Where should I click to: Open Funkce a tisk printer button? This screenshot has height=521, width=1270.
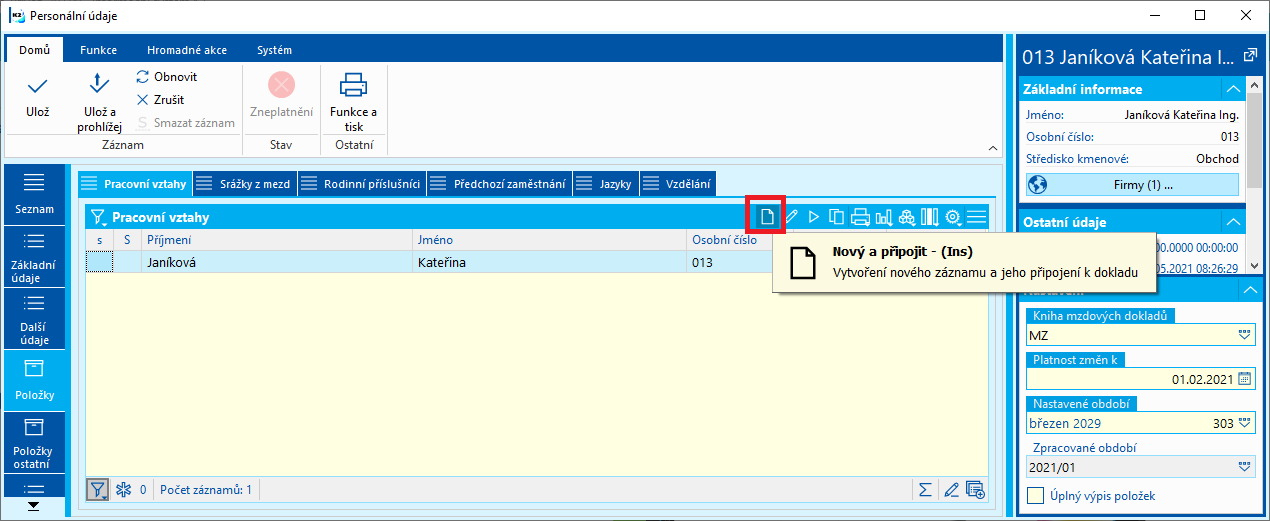coord(354,100)
